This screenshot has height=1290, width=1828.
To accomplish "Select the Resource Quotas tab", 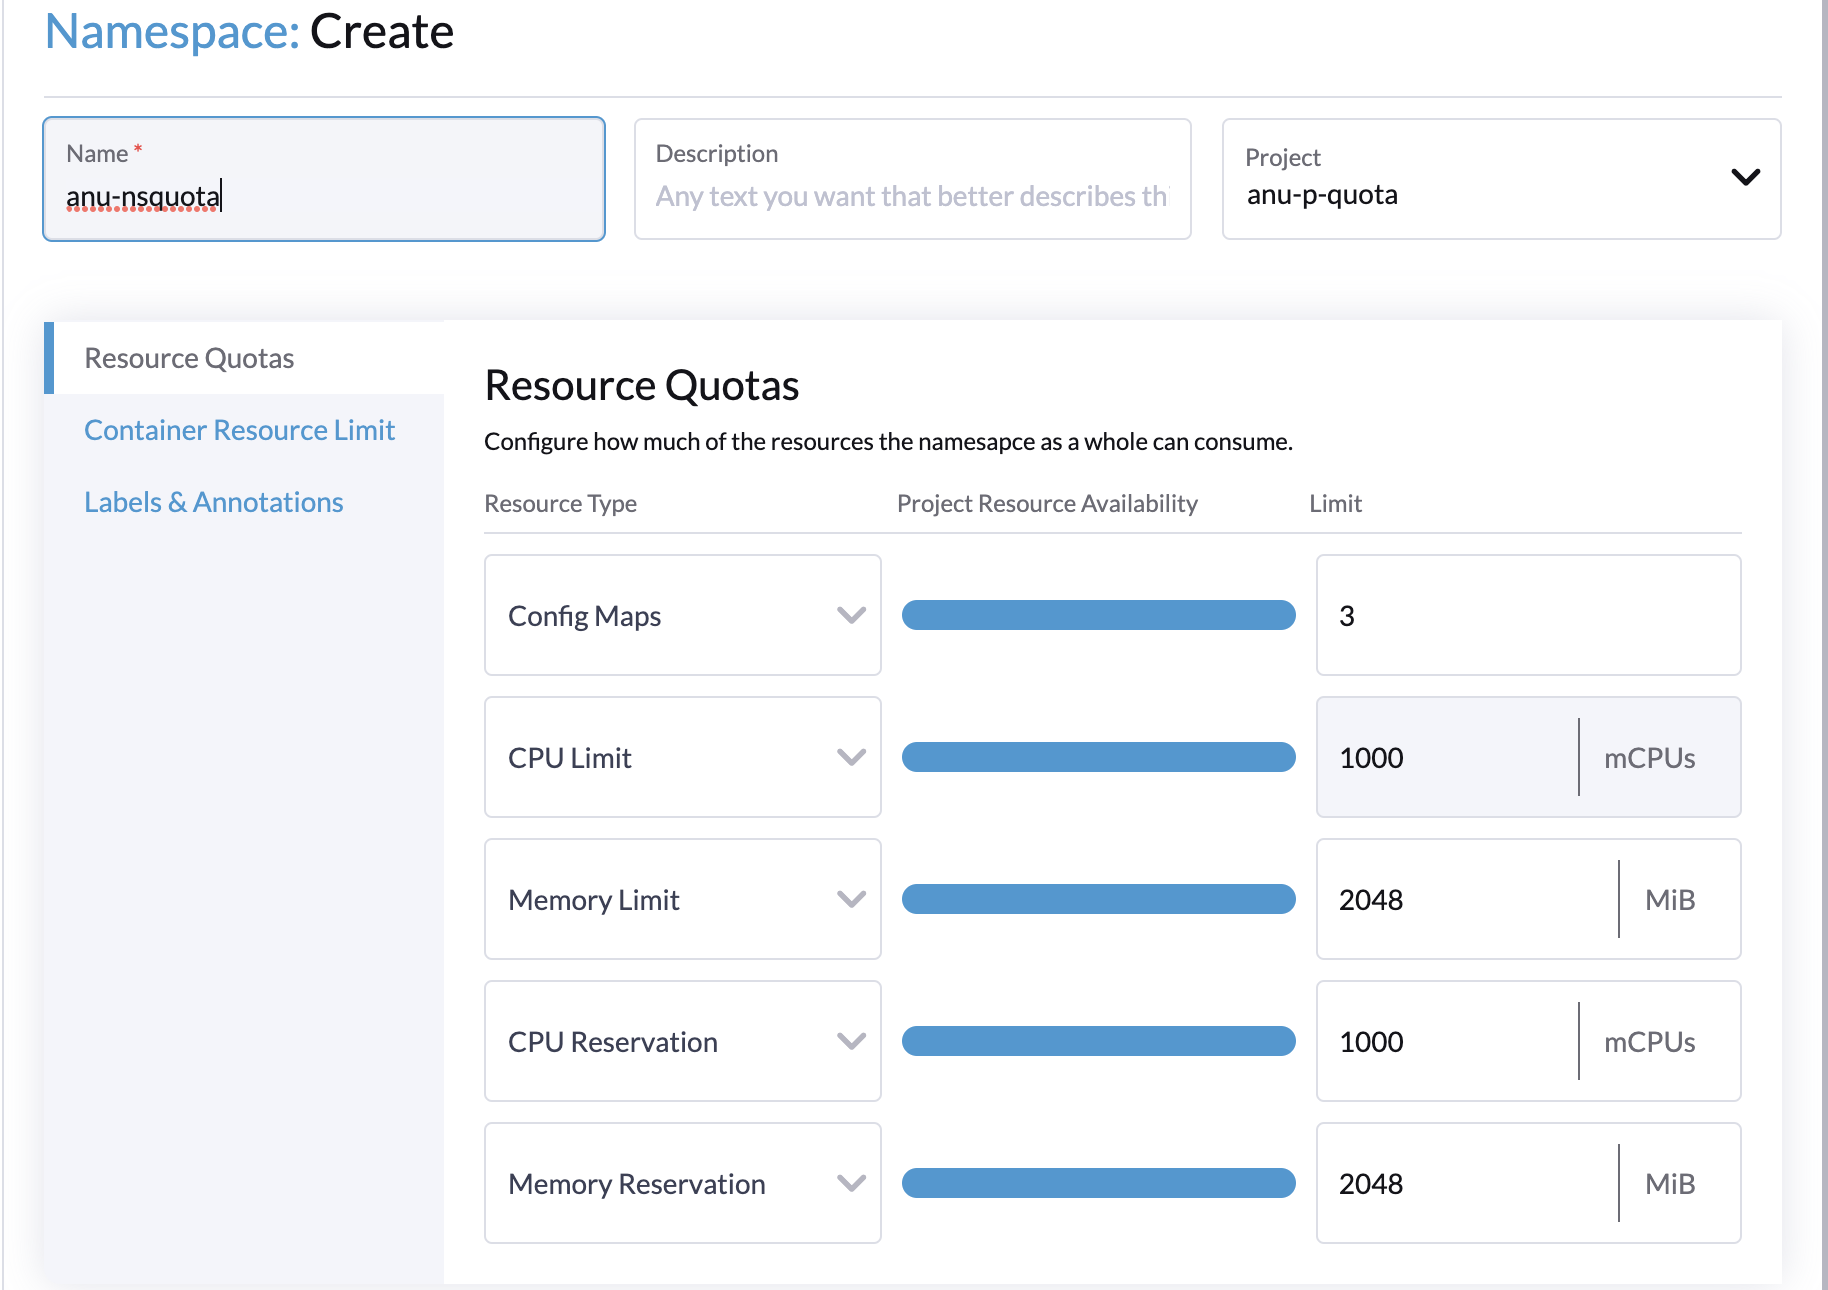I will pos(189,357).
